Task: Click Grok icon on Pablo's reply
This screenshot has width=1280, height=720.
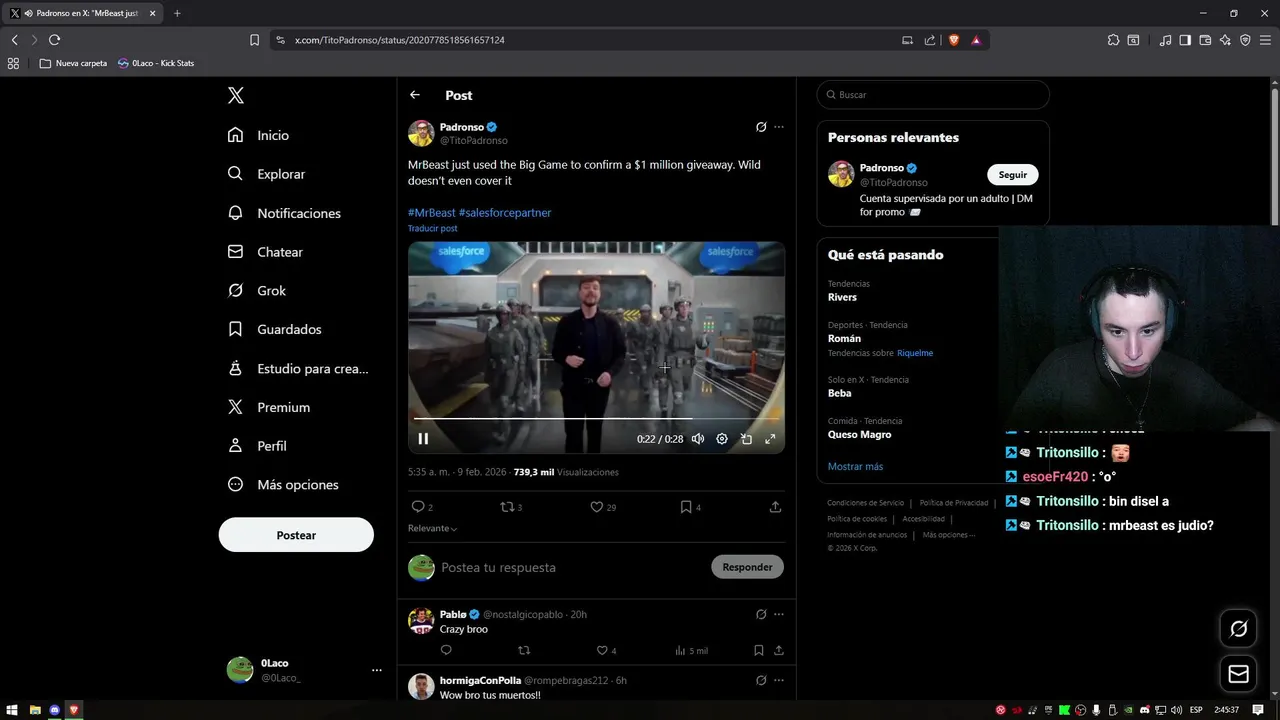Action: pyautogui.click(x=761, y=614)
